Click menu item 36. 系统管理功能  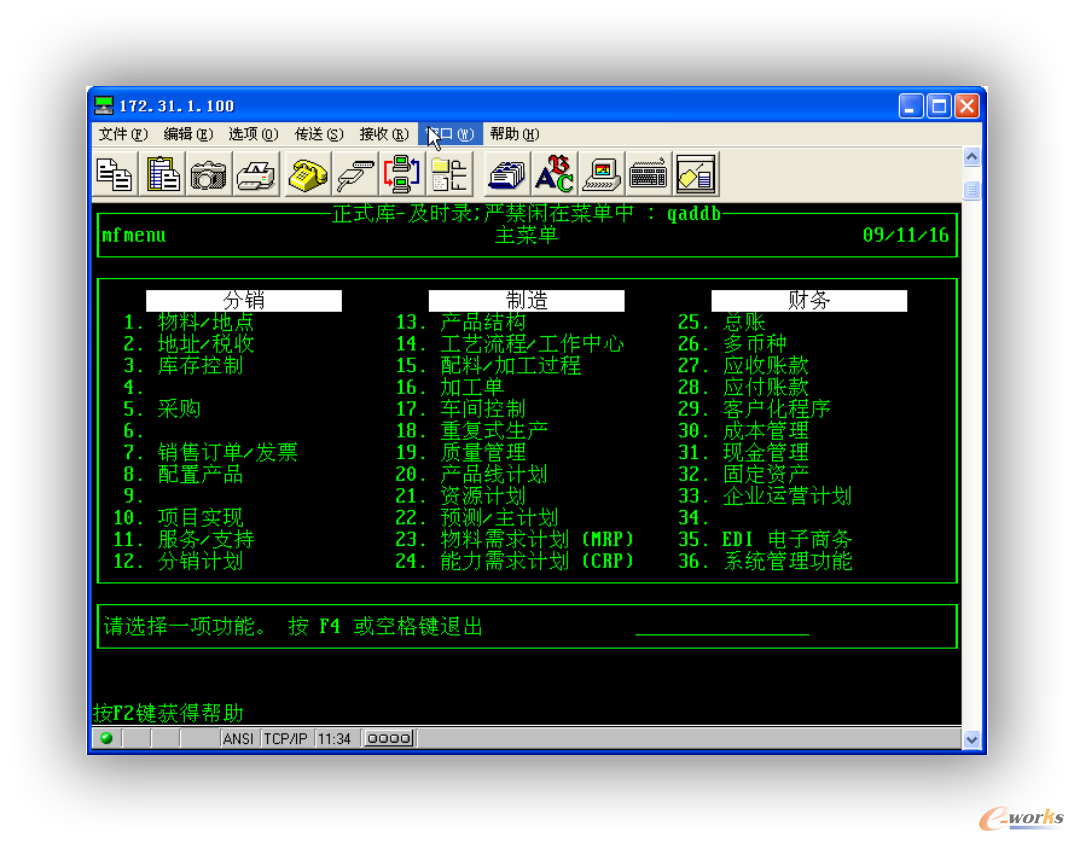tap(765, 562)
